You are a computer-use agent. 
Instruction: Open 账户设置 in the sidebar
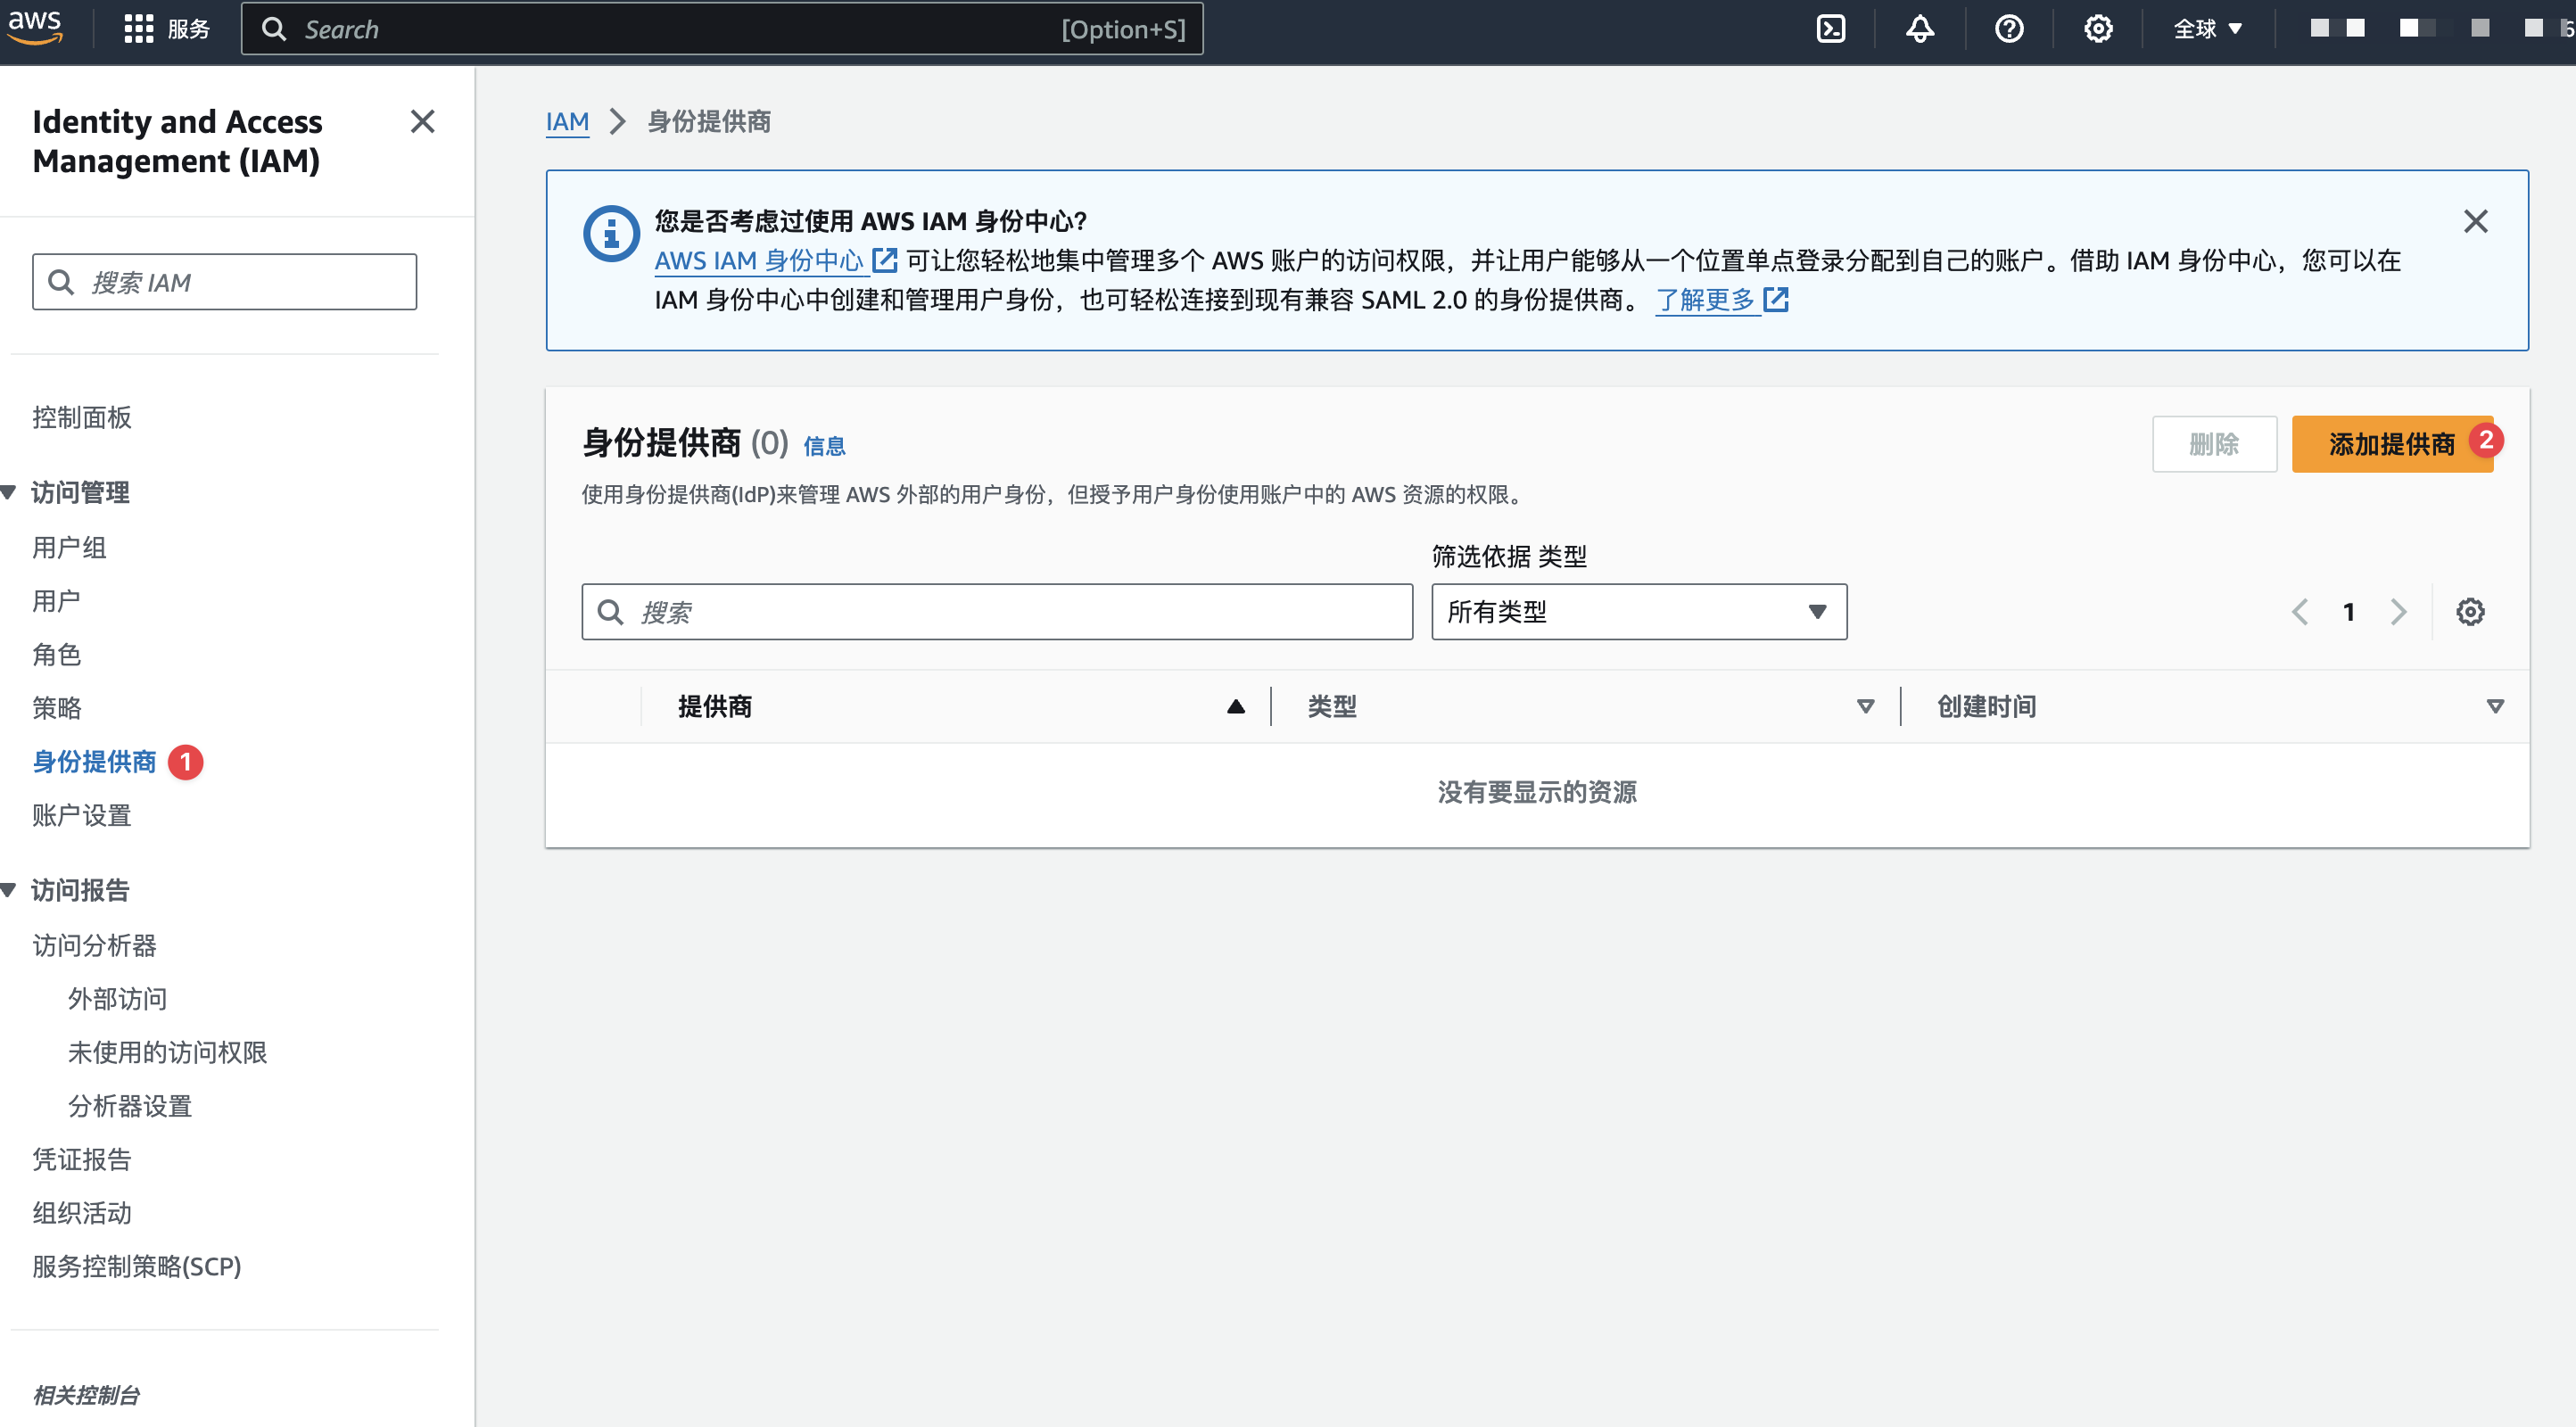(x=82, y=815)
